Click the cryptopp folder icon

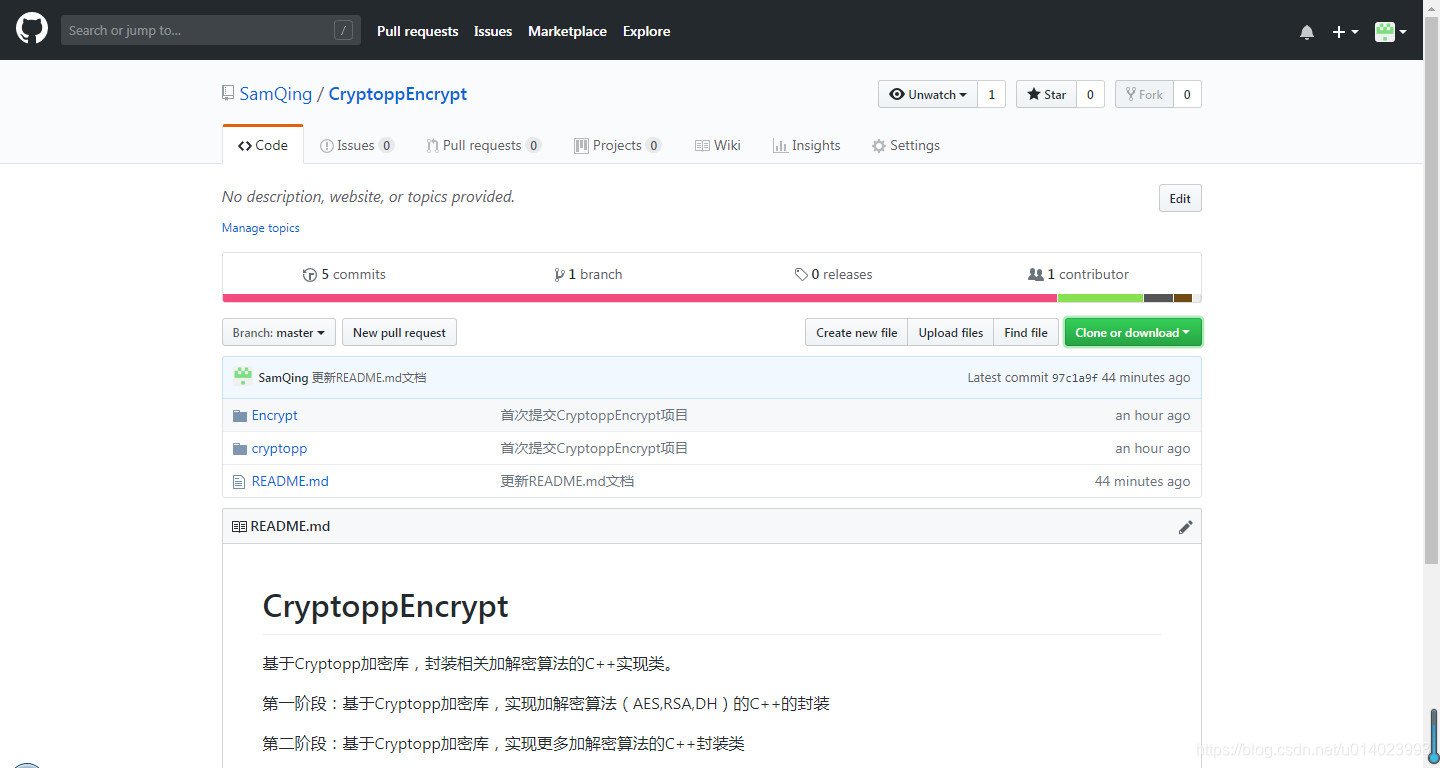tap(239, 449)
